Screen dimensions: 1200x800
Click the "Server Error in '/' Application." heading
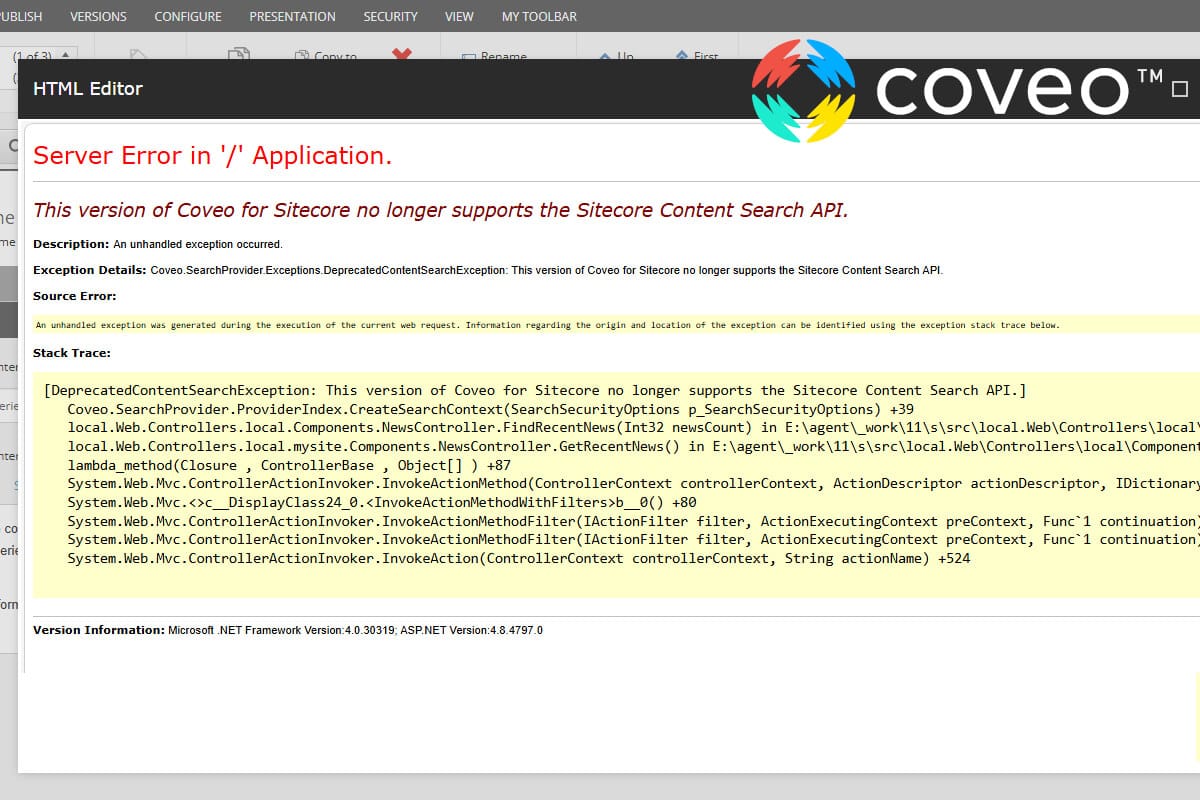(213, 155)
